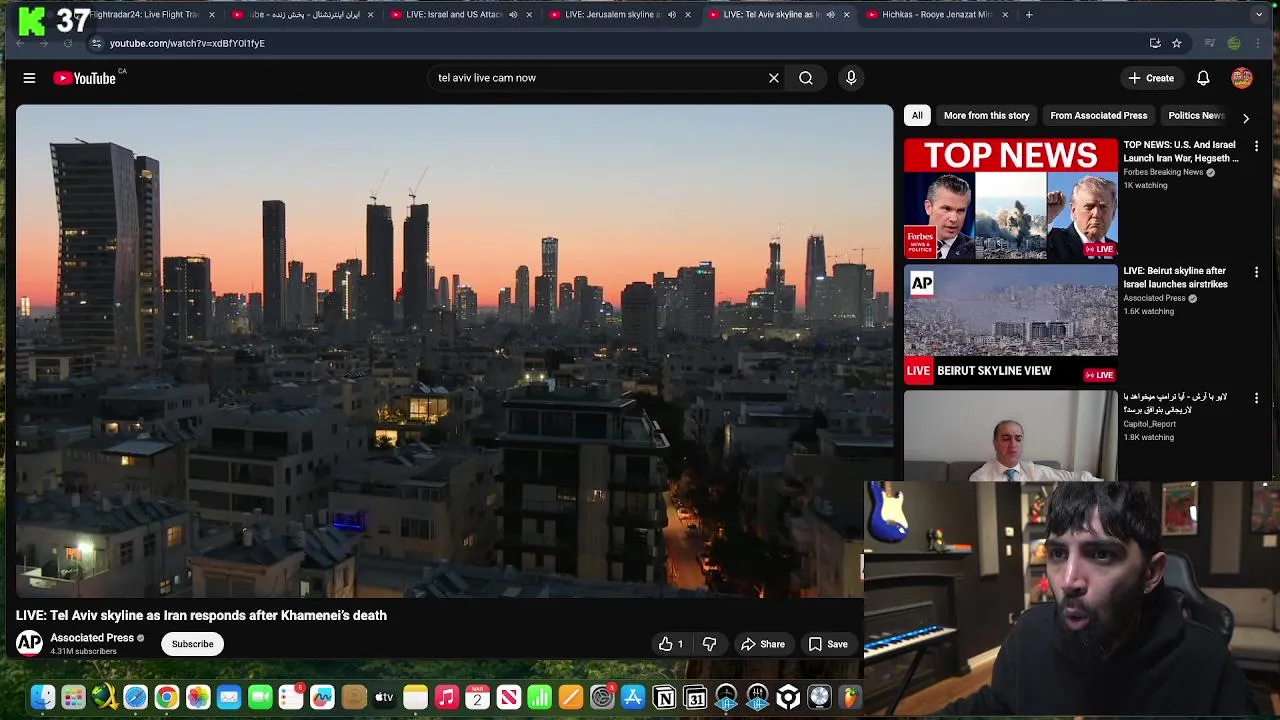Open options for the Forbes TOP NEWS video
1280x720 pixels.
click(x=1256, y=146)
